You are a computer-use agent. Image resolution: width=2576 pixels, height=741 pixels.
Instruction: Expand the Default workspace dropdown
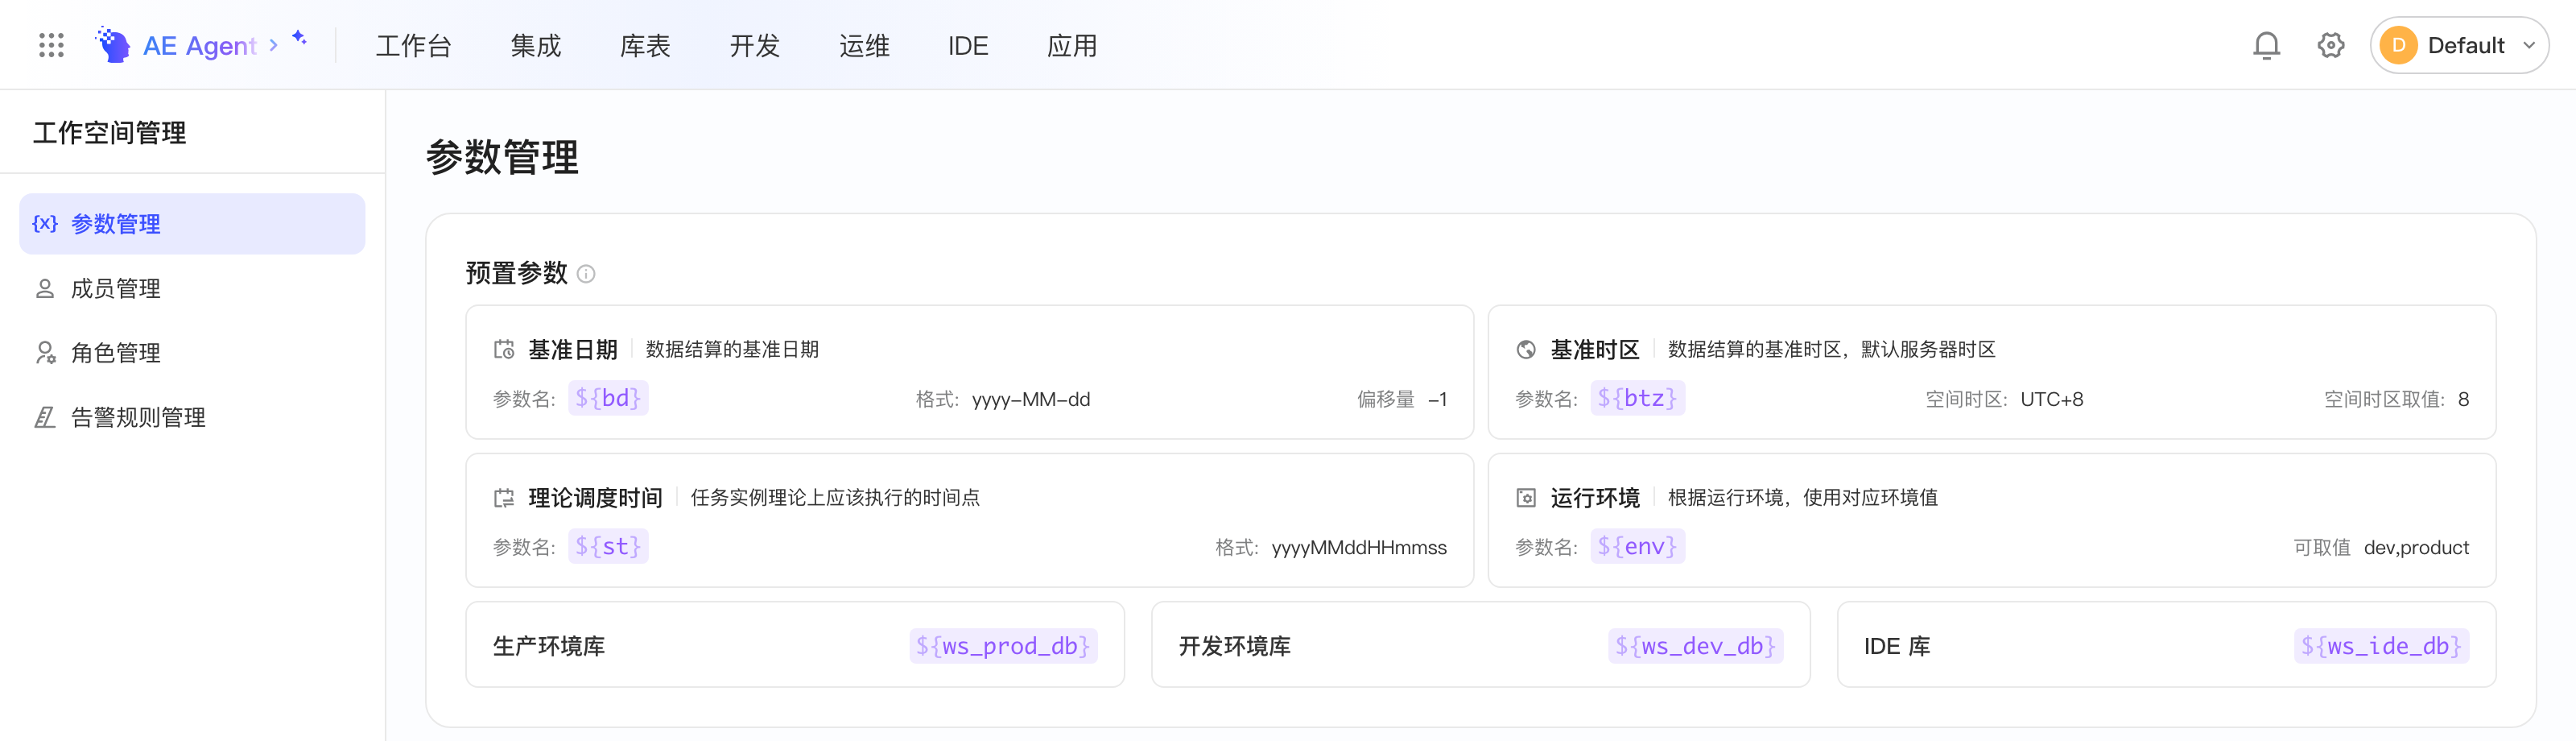click(x=2528, y=45)
